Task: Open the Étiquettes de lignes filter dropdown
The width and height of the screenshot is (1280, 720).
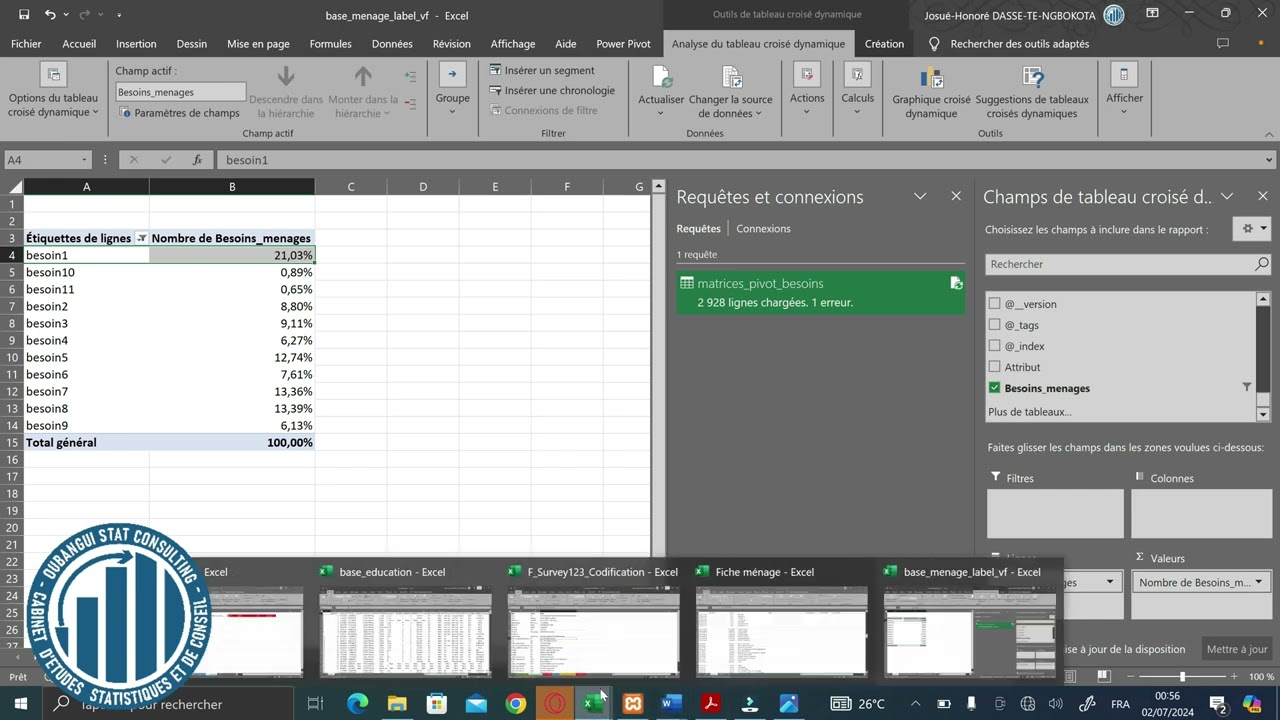Action: pyautogui.click(x=141, y=238)
